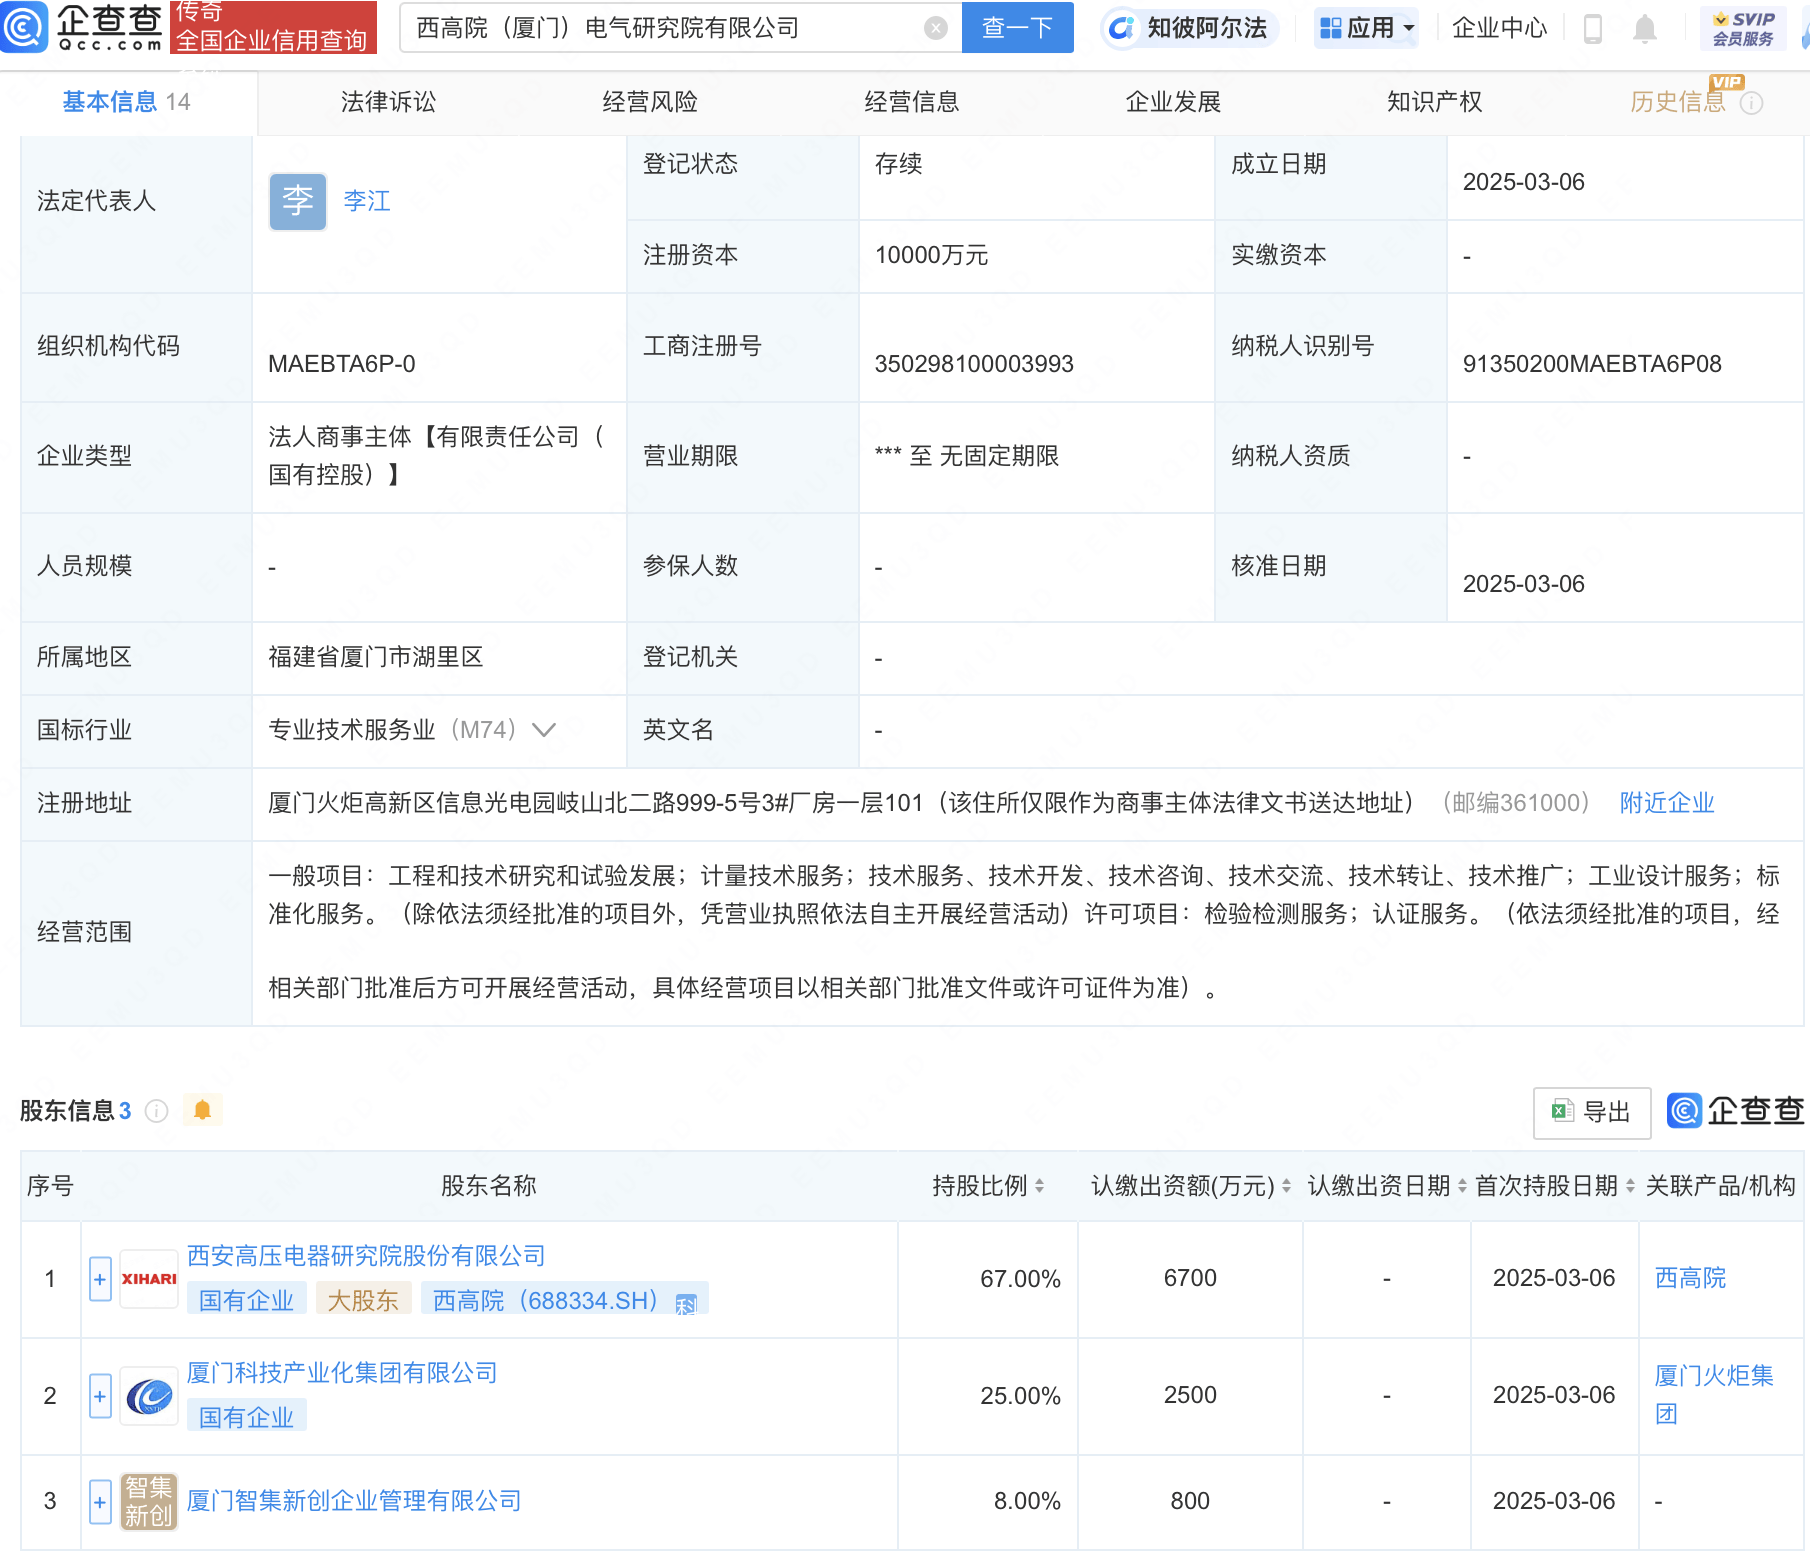Expand row of 厦门智集新创企业管理有限公司
The height and width of the screenshot is (1552, 1810).
coord(100,1502)
